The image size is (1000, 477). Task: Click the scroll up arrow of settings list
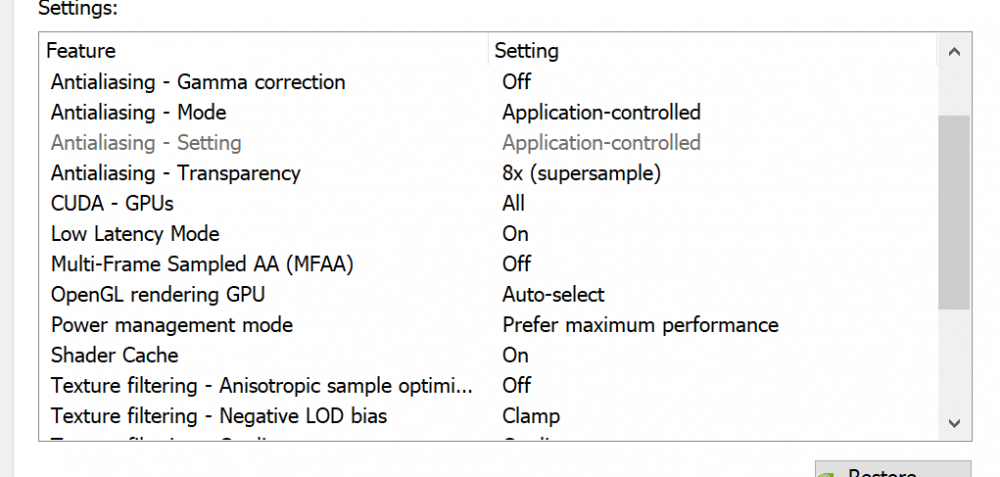(x=954, y=51)
